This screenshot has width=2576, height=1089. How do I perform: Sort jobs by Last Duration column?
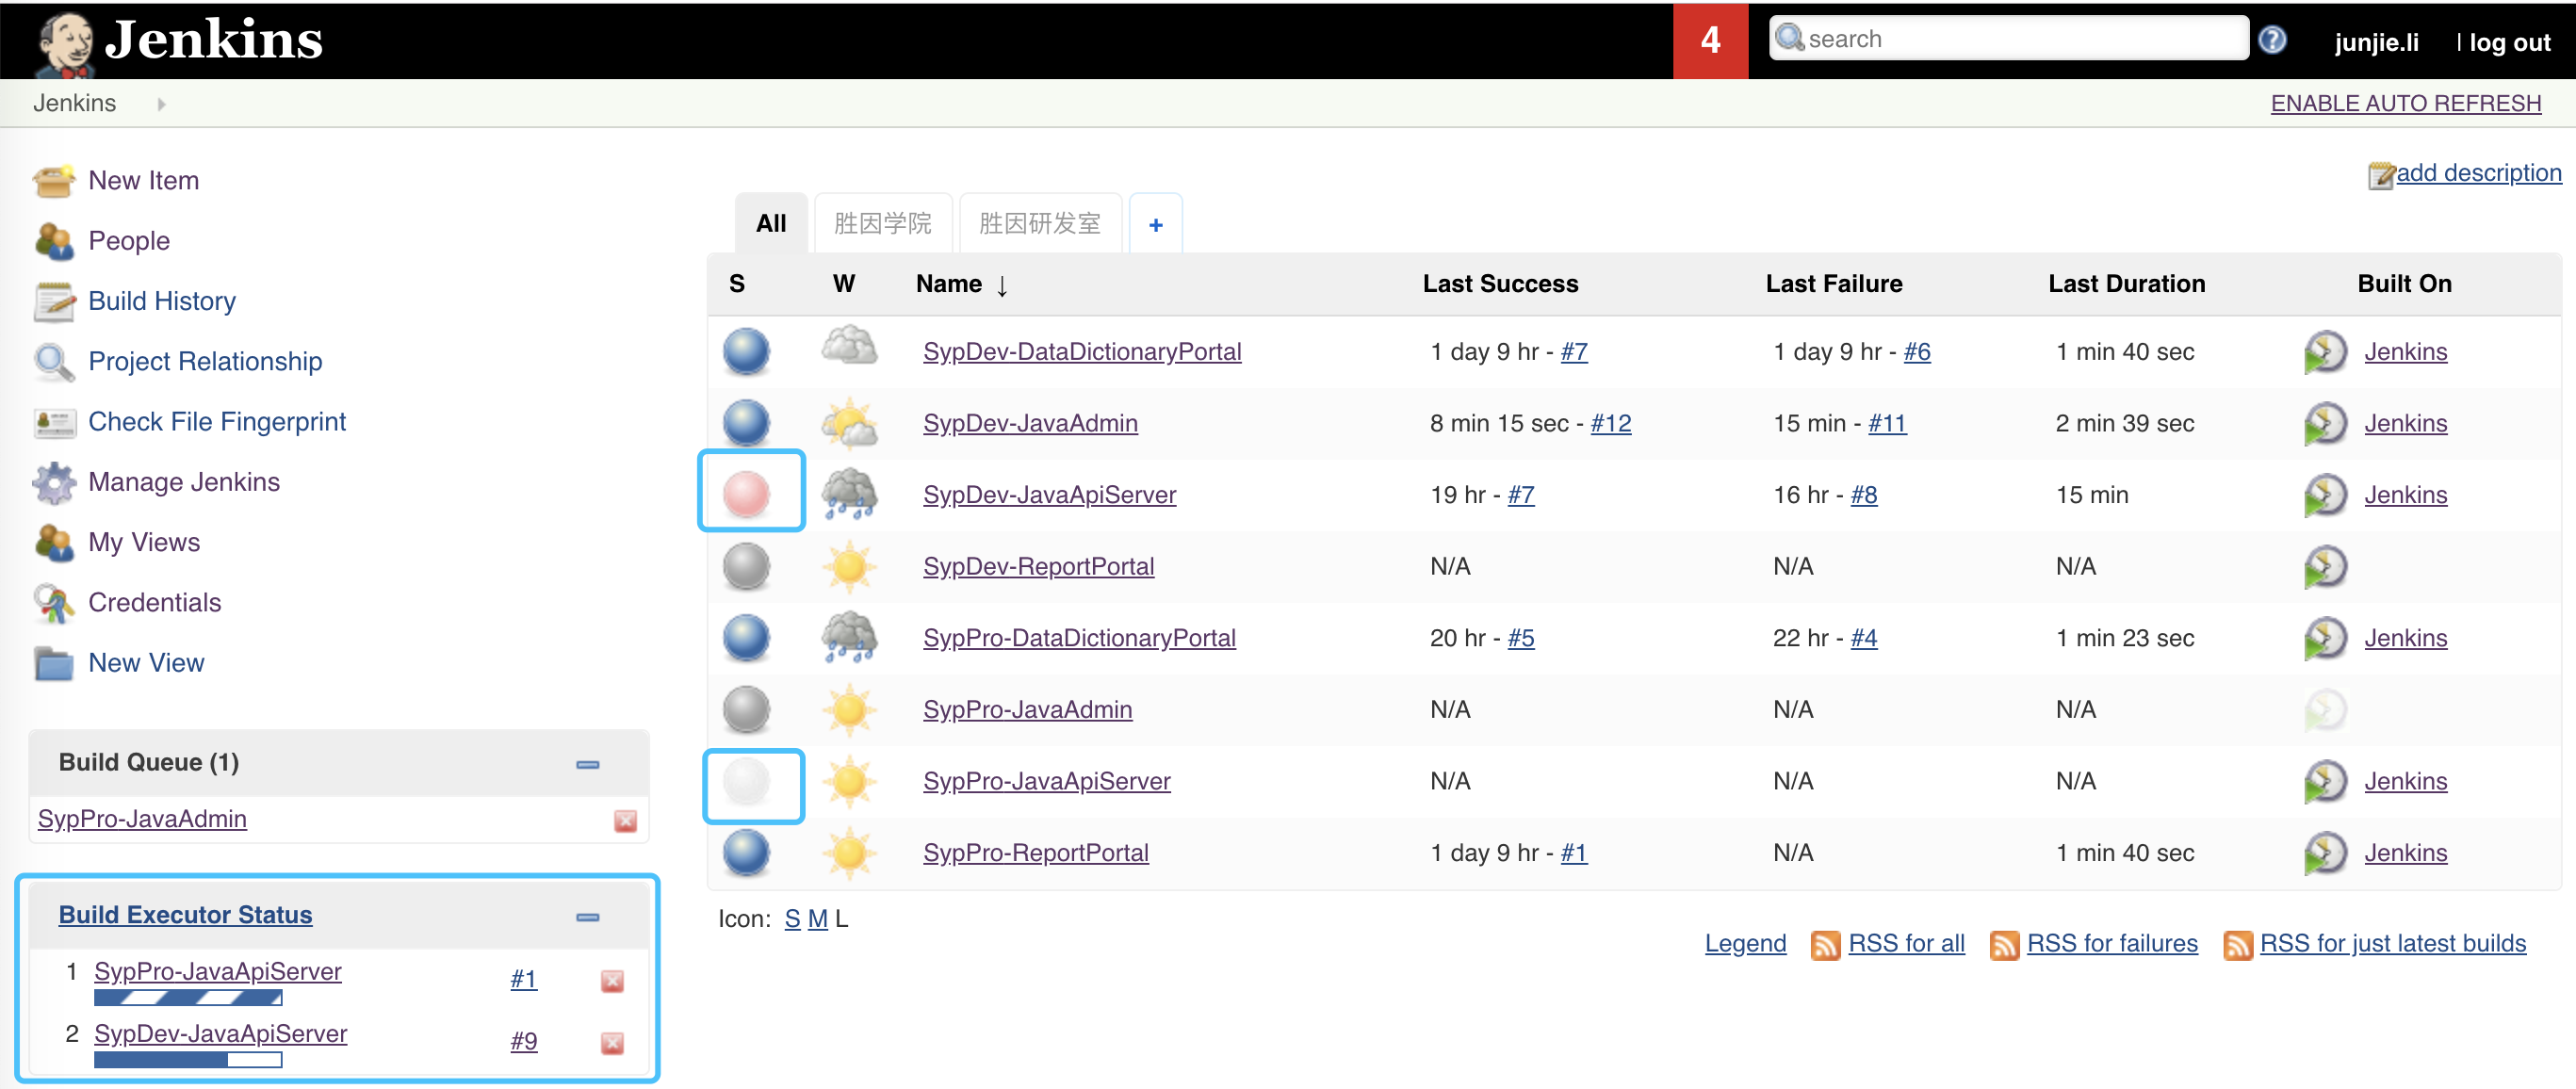(2126, 284)
